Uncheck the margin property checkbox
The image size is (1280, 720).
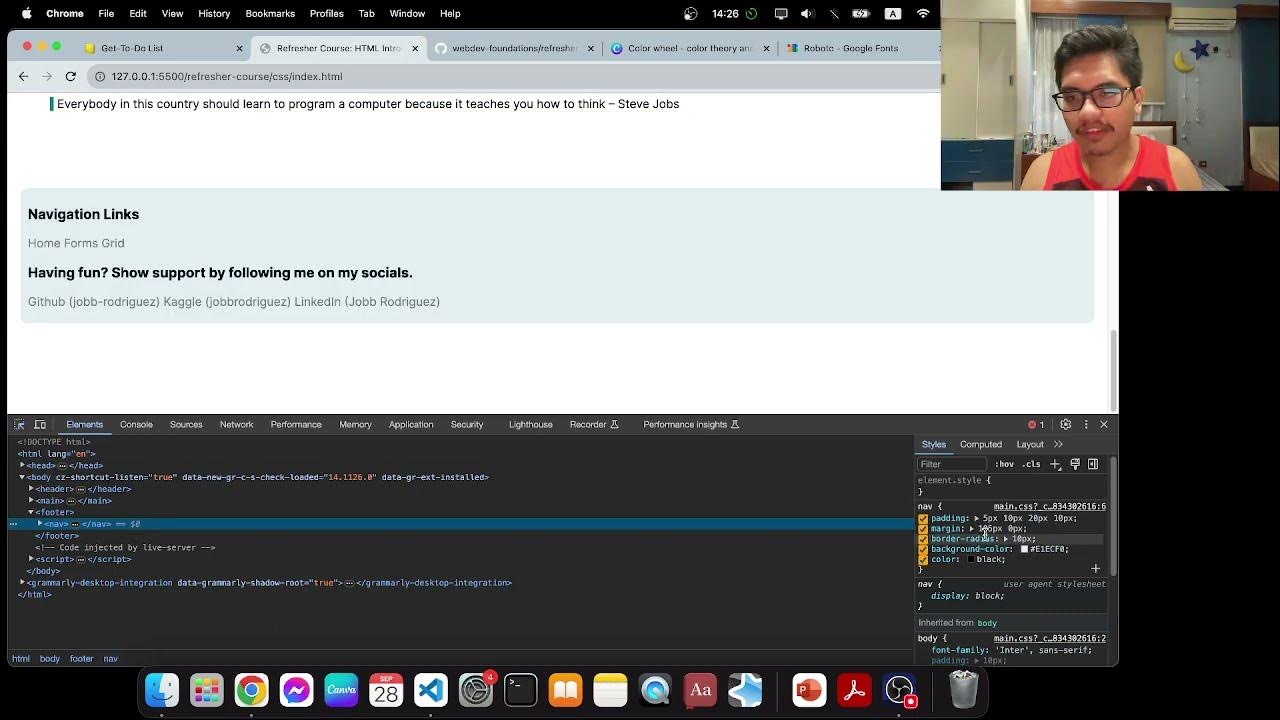pyautogui.click(x=923, y=529)
